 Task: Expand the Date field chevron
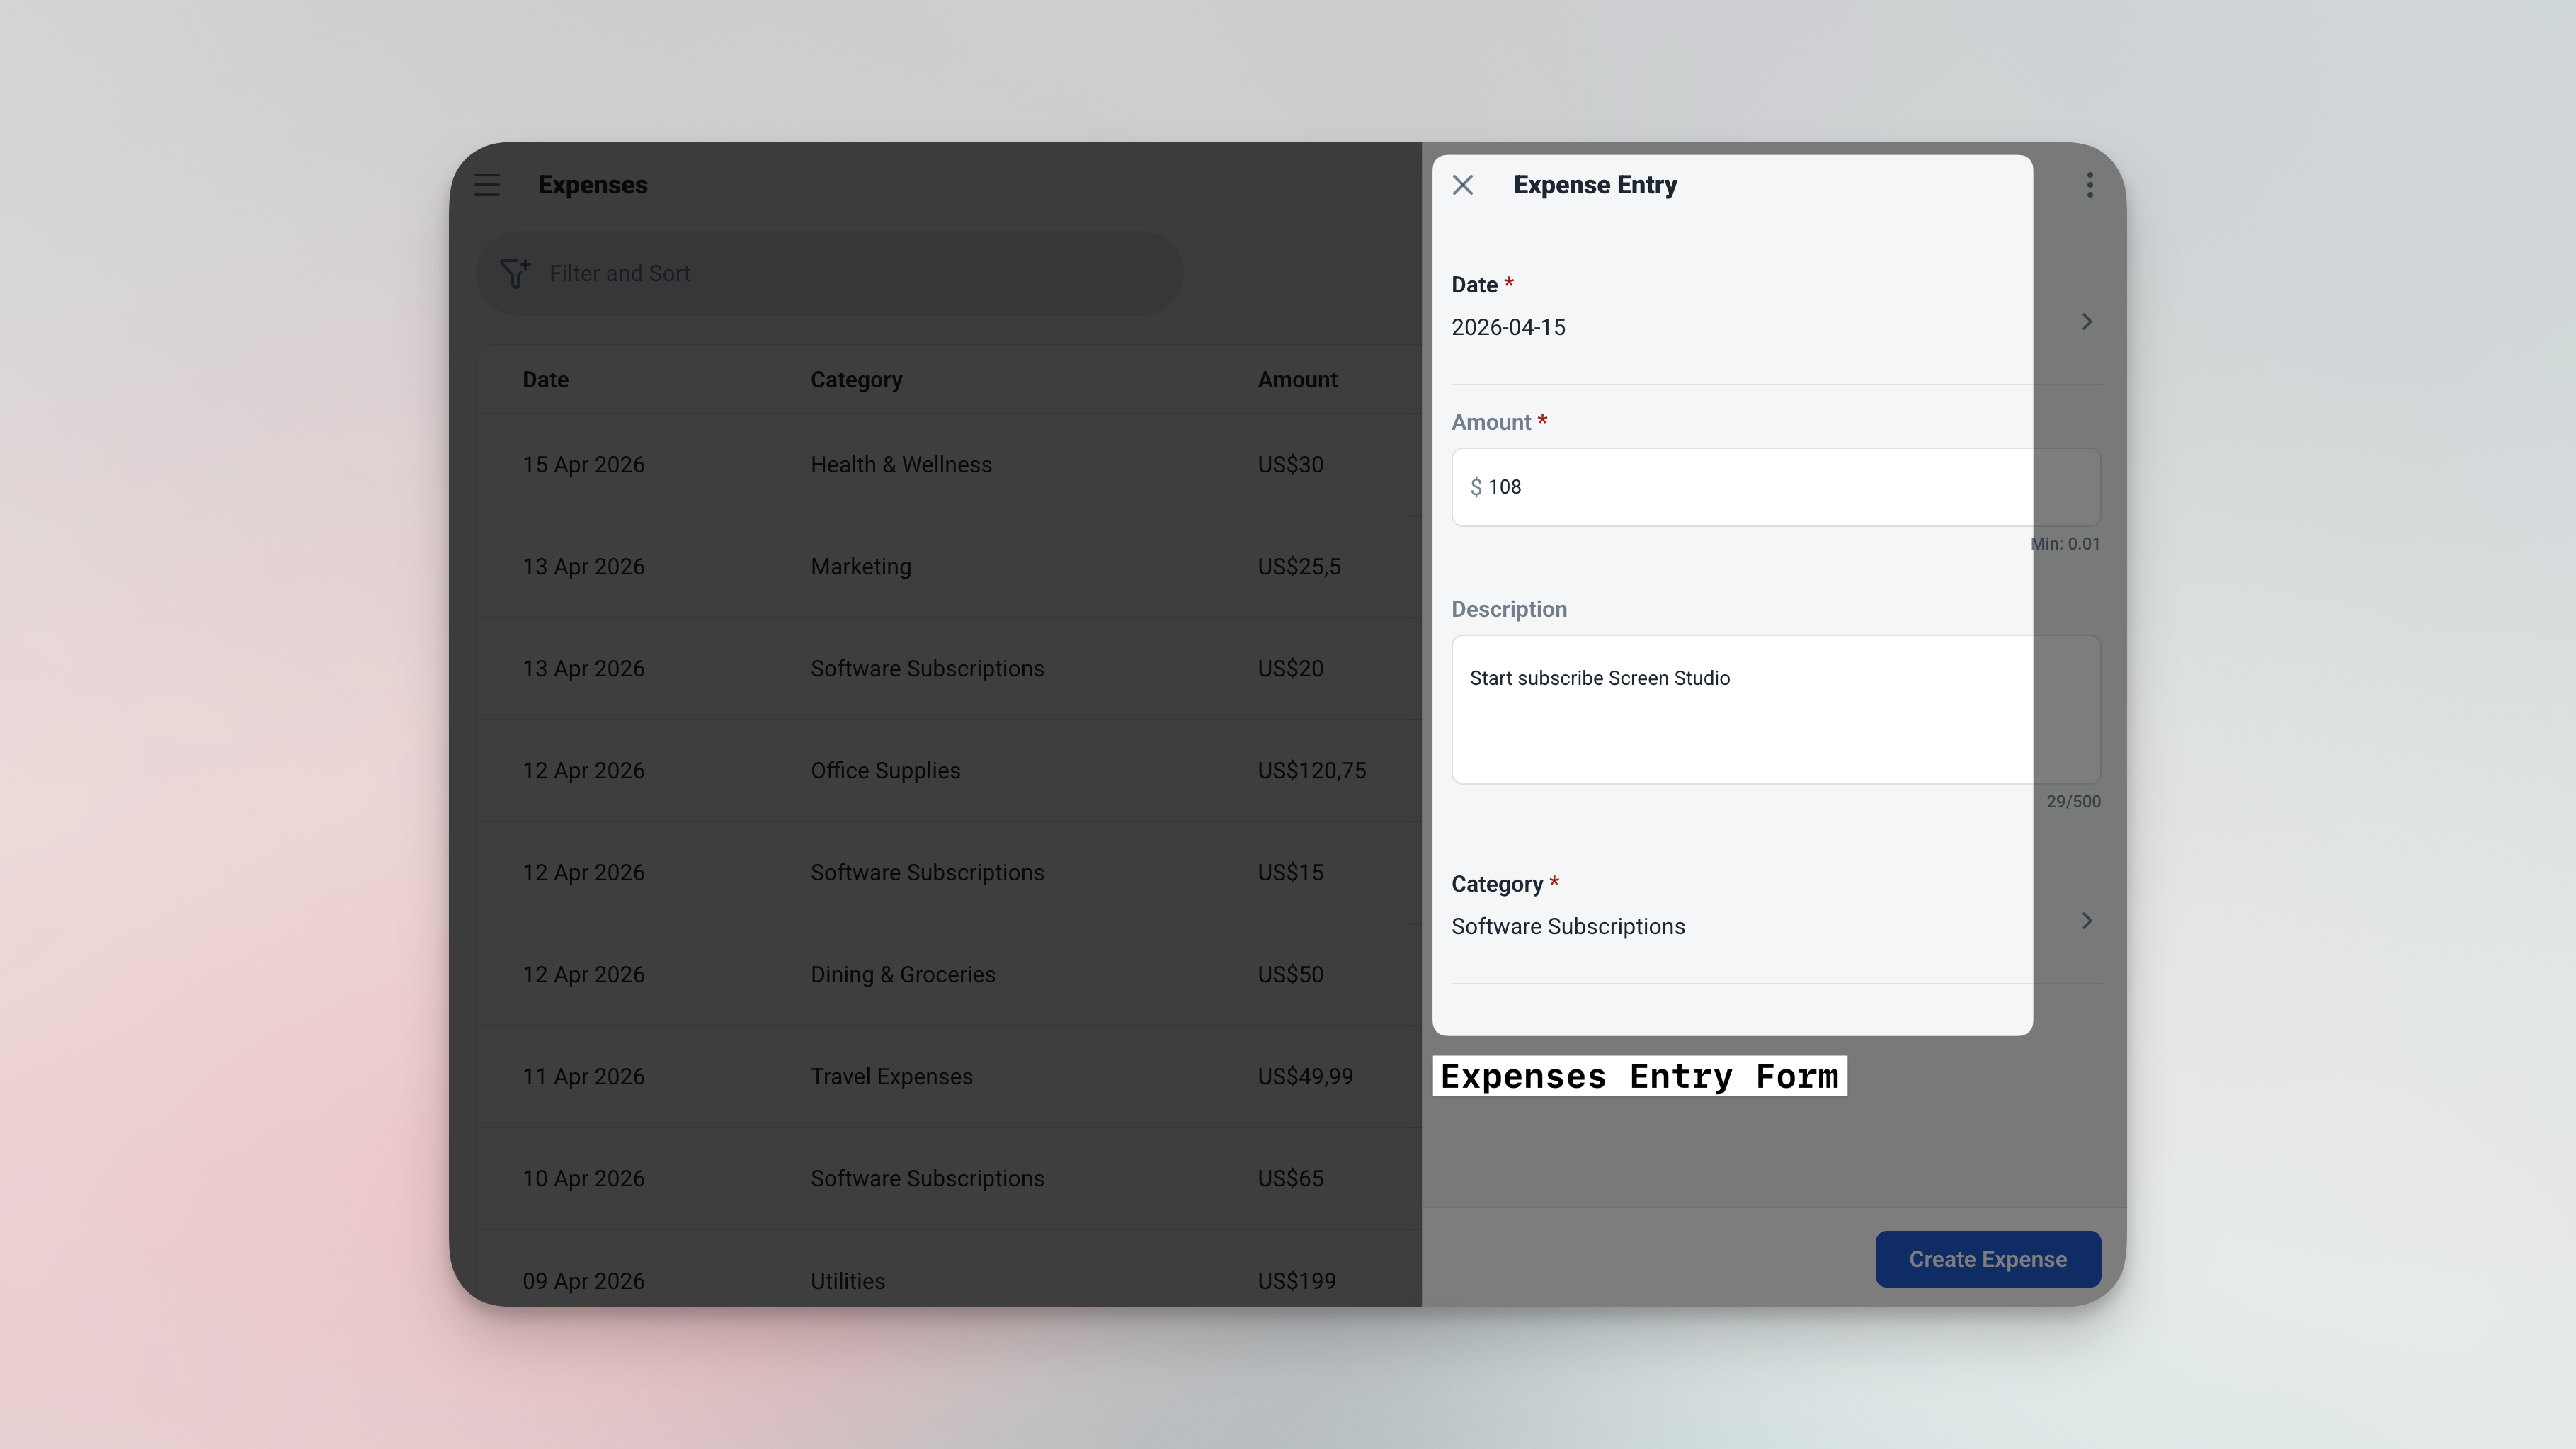[2086, 322]
